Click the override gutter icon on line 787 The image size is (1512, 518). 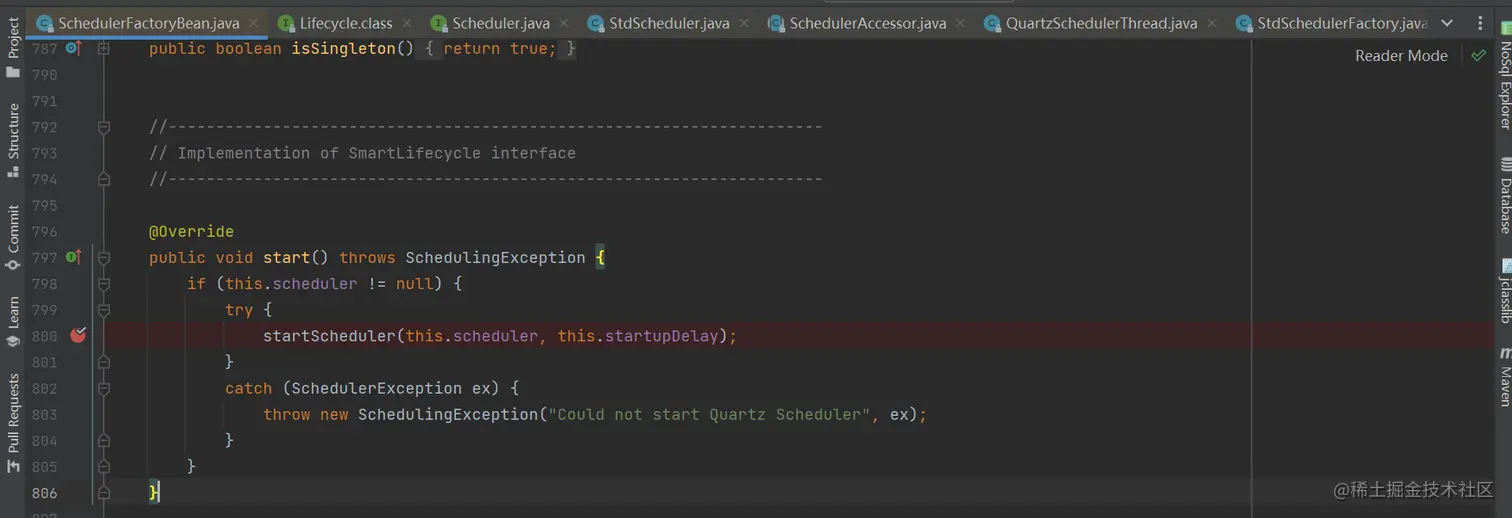[73, 48]
